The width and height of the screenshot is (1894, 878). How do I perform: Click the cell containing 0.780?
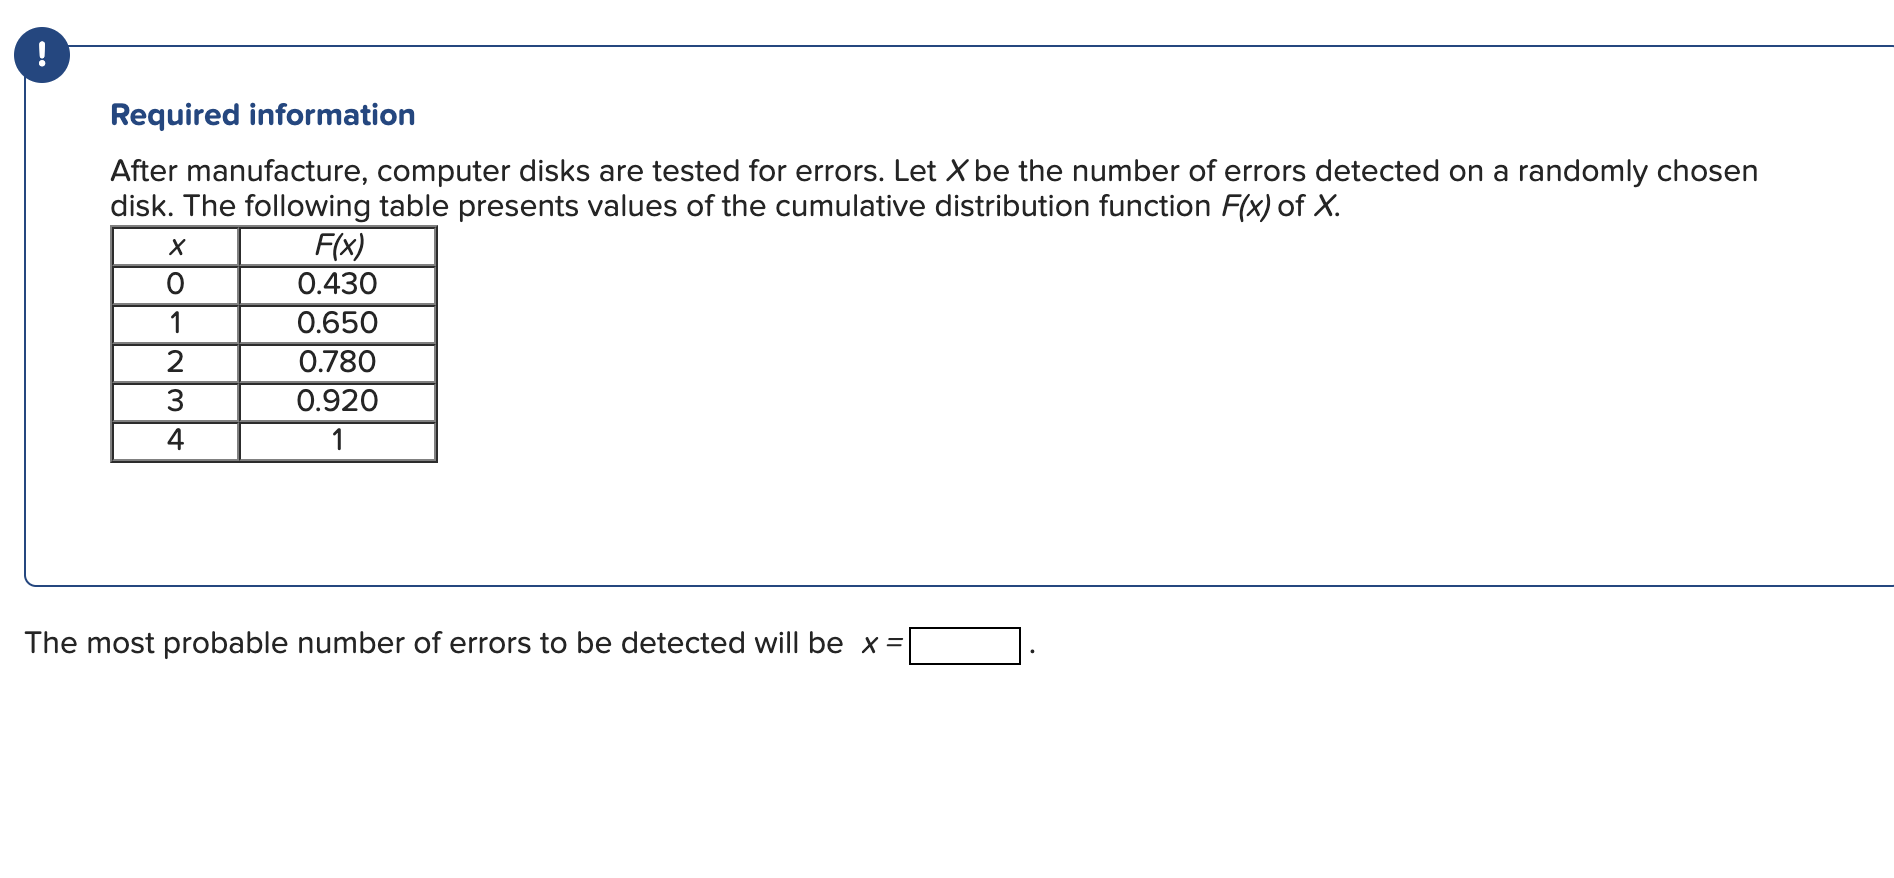[x=337, y=361]
